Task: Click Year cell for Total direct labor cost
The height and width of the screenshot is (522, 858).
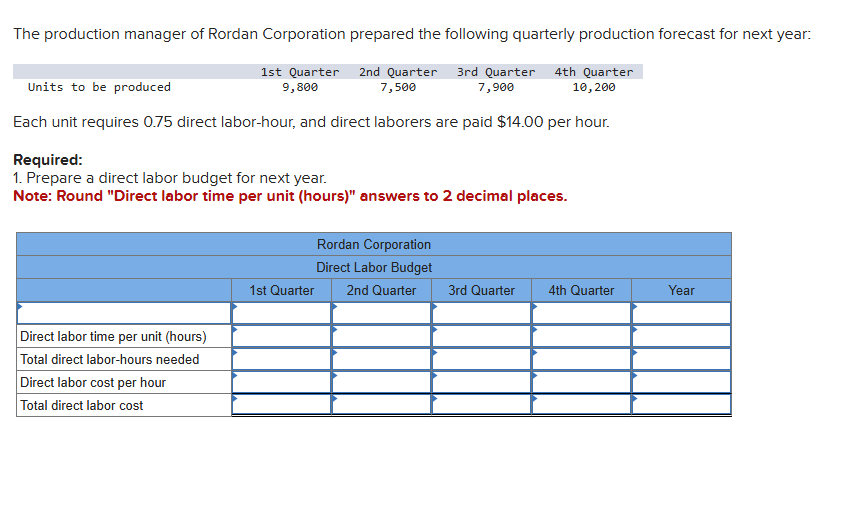Action: (682, 405)
